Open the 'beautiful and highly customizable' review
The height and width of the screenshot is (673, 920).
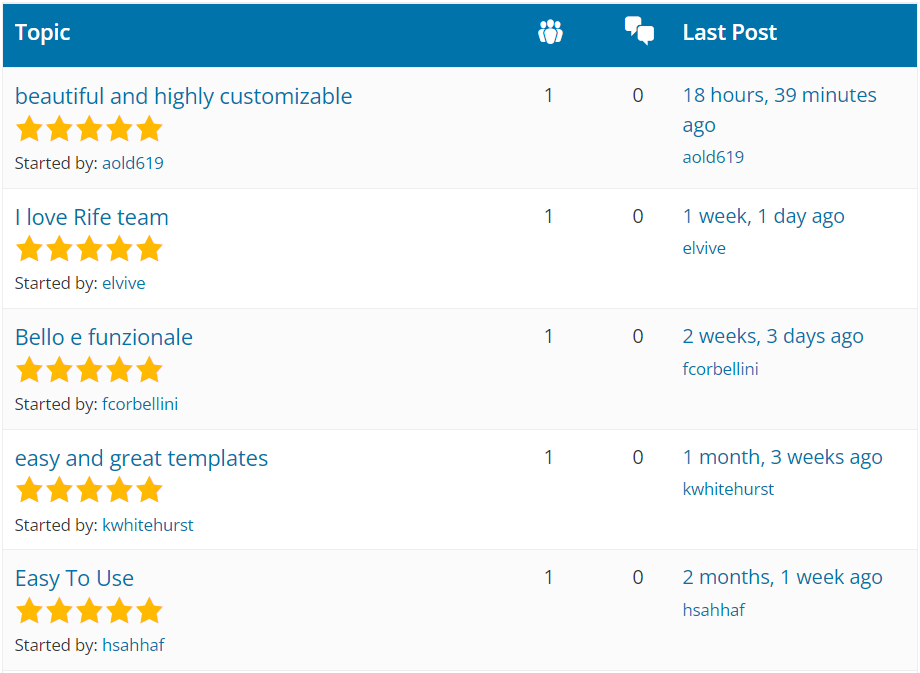[183, 96]
